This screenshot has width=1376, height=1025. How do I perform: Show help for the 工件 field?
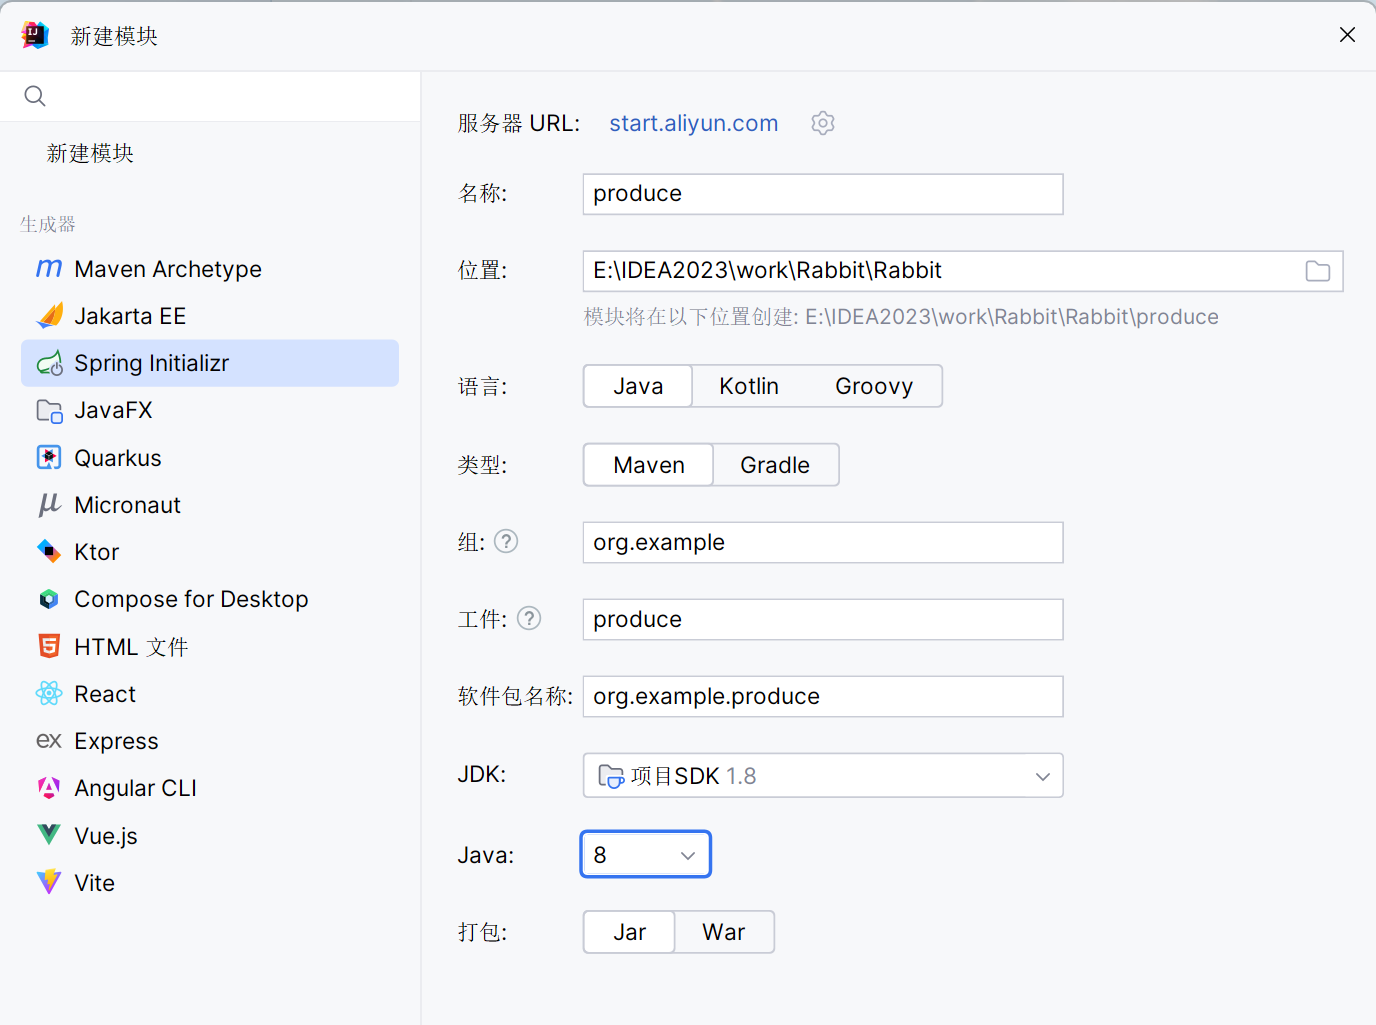[530, 618]
